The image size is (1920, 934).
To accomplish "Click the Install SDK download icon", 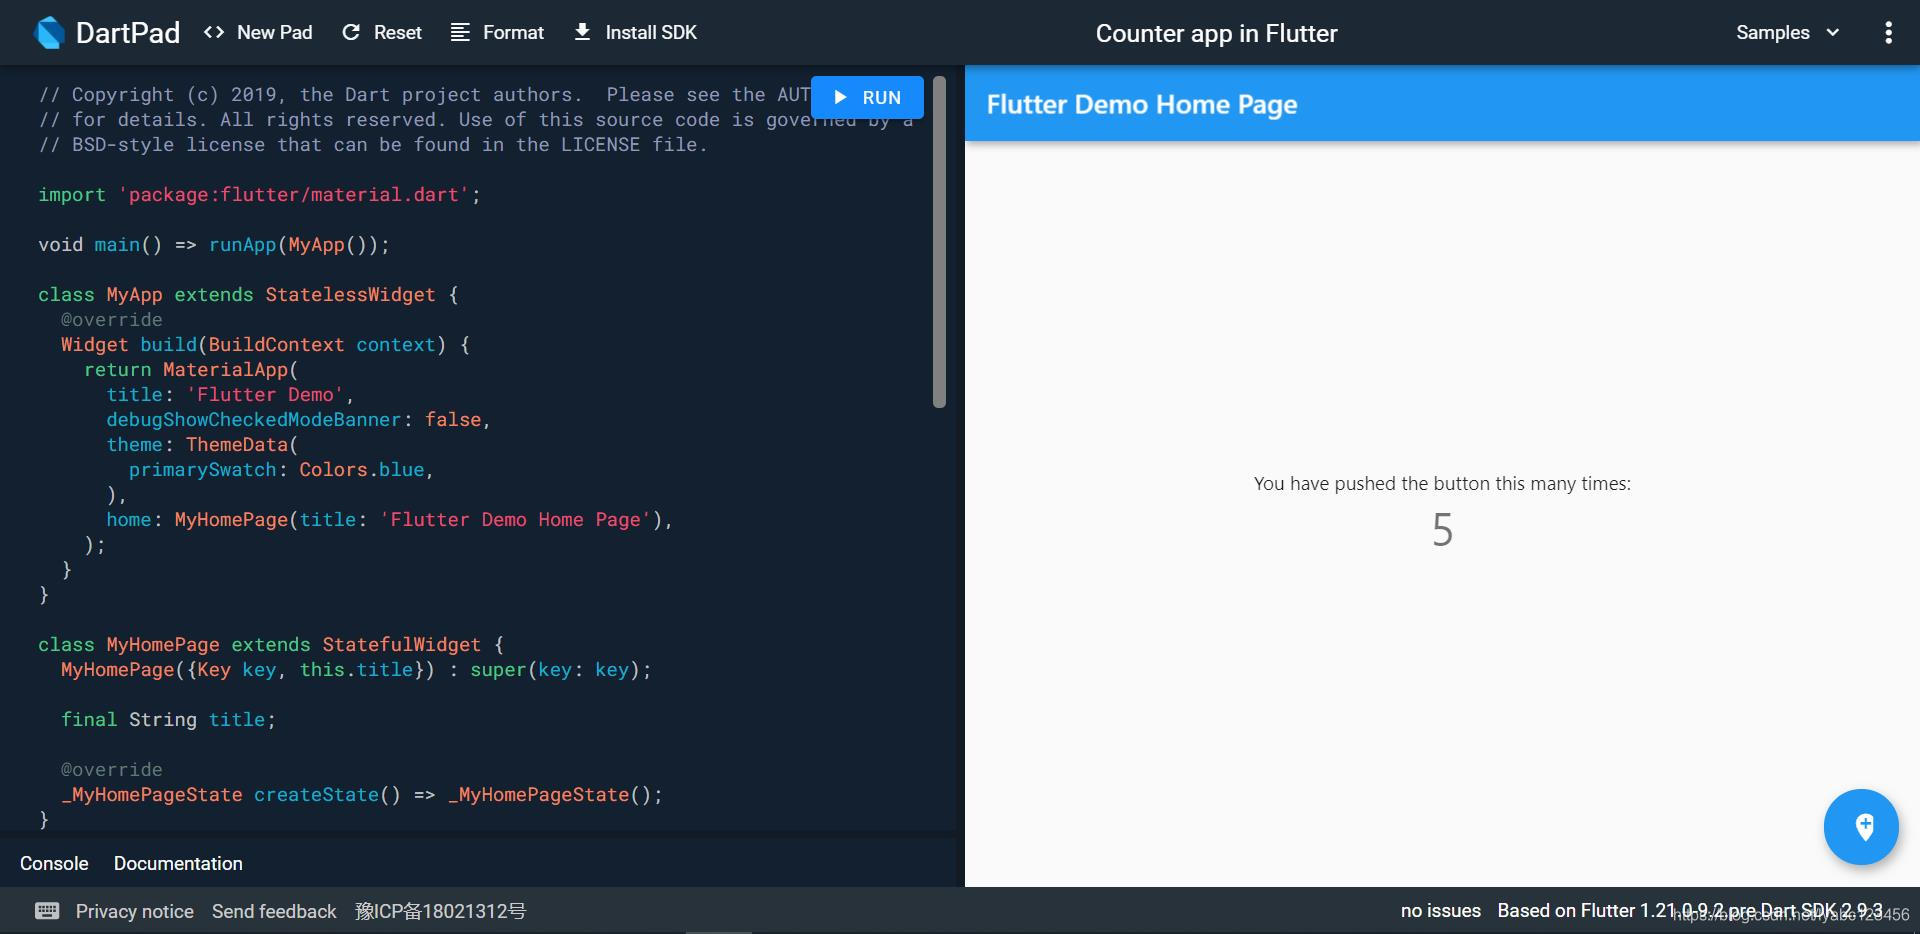I will 582,33.
